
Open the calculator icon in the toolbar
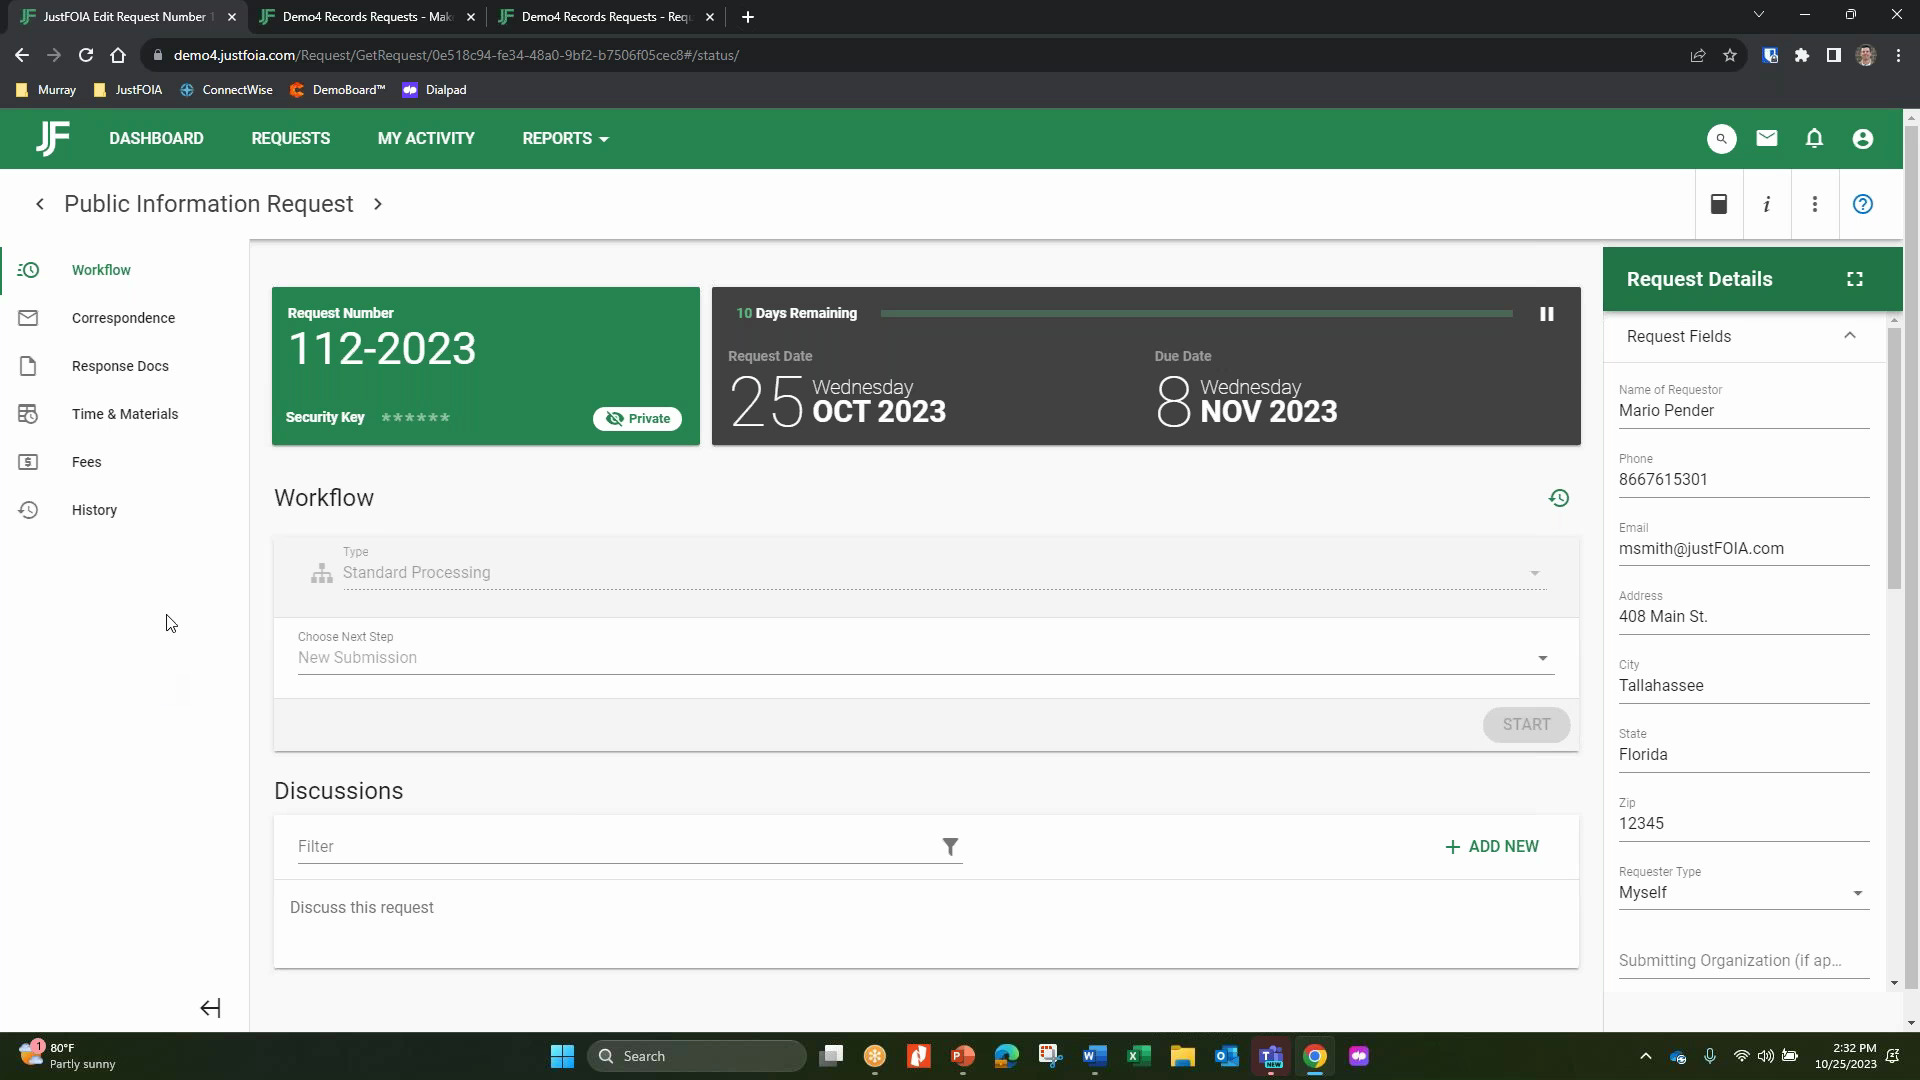point(1719,204)
